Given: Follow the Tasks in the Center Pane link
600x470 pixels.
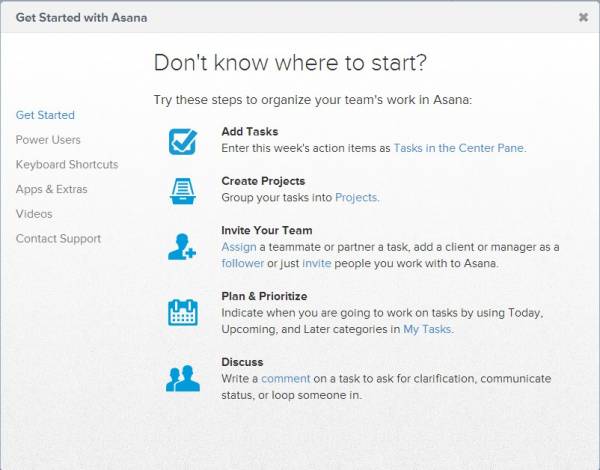Looking at the screenshot, I should point(460,148).
